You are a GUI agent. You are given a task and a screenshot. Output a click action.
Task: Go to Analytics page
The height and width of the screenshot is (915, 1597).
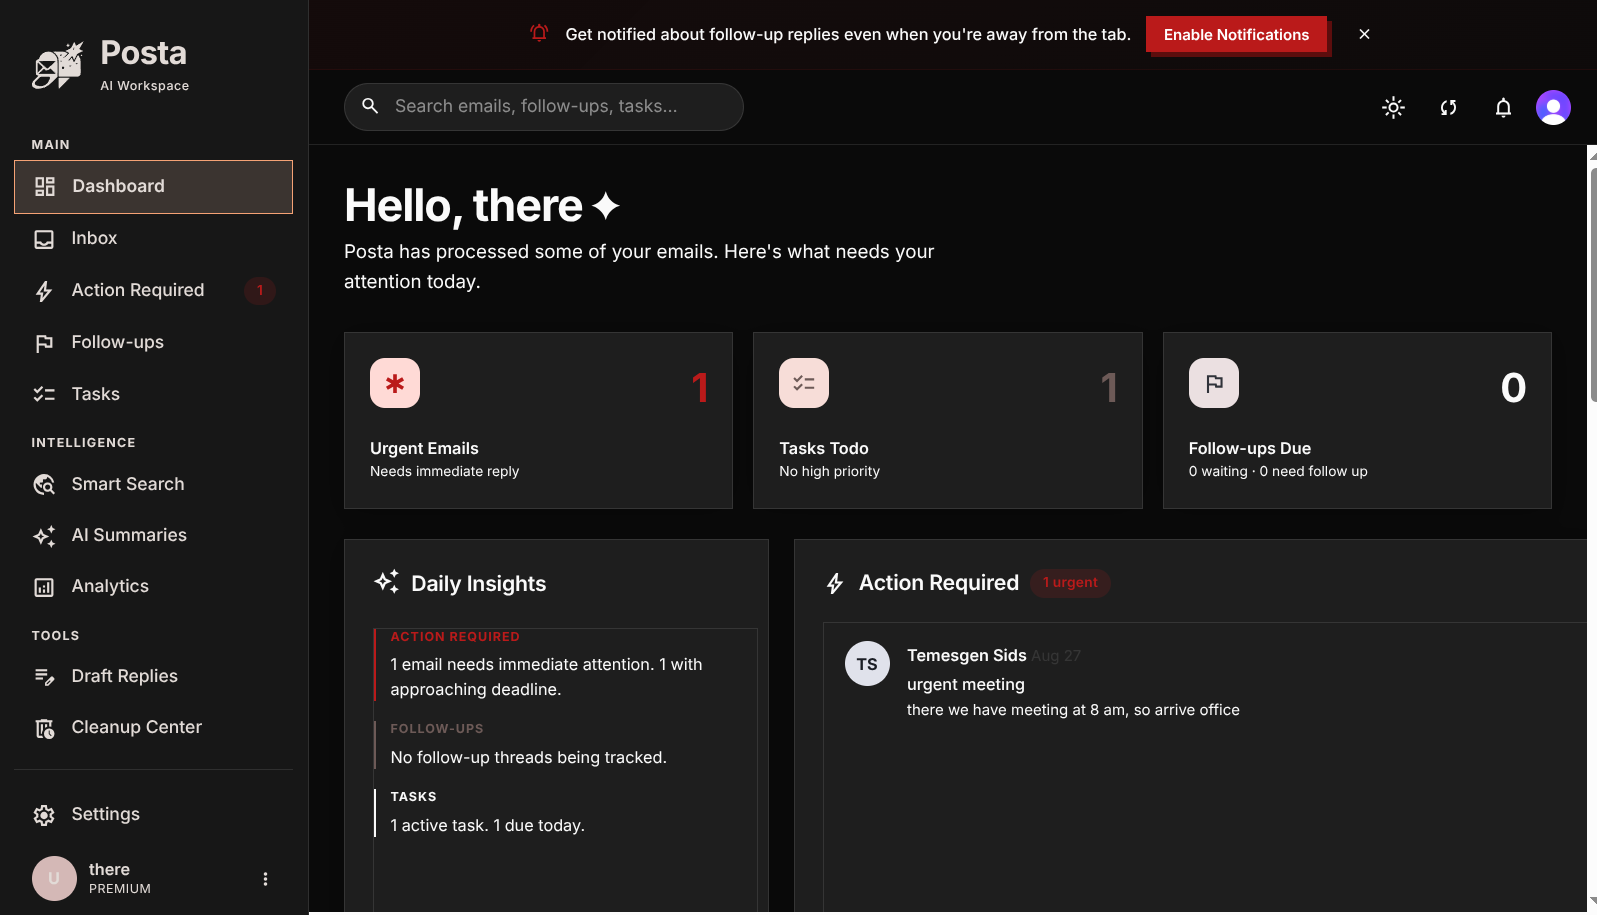[x=153, y=587]
